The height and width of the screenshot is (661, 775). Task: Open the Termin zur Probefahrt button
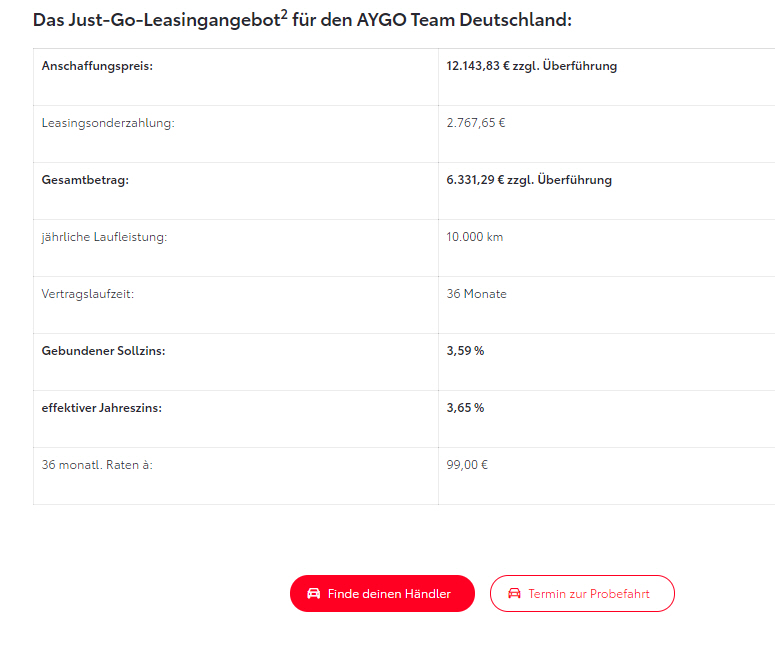[582, 593]
